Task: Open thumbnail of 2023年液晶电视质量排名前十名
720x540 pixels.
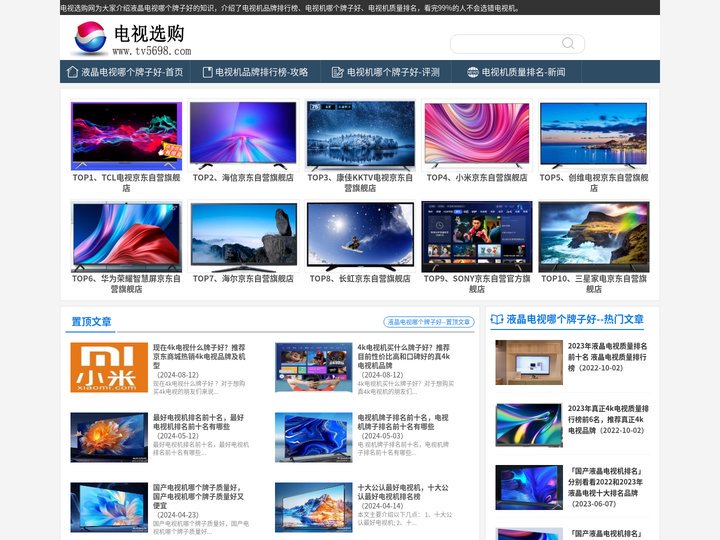Action: tap(529, 362)
